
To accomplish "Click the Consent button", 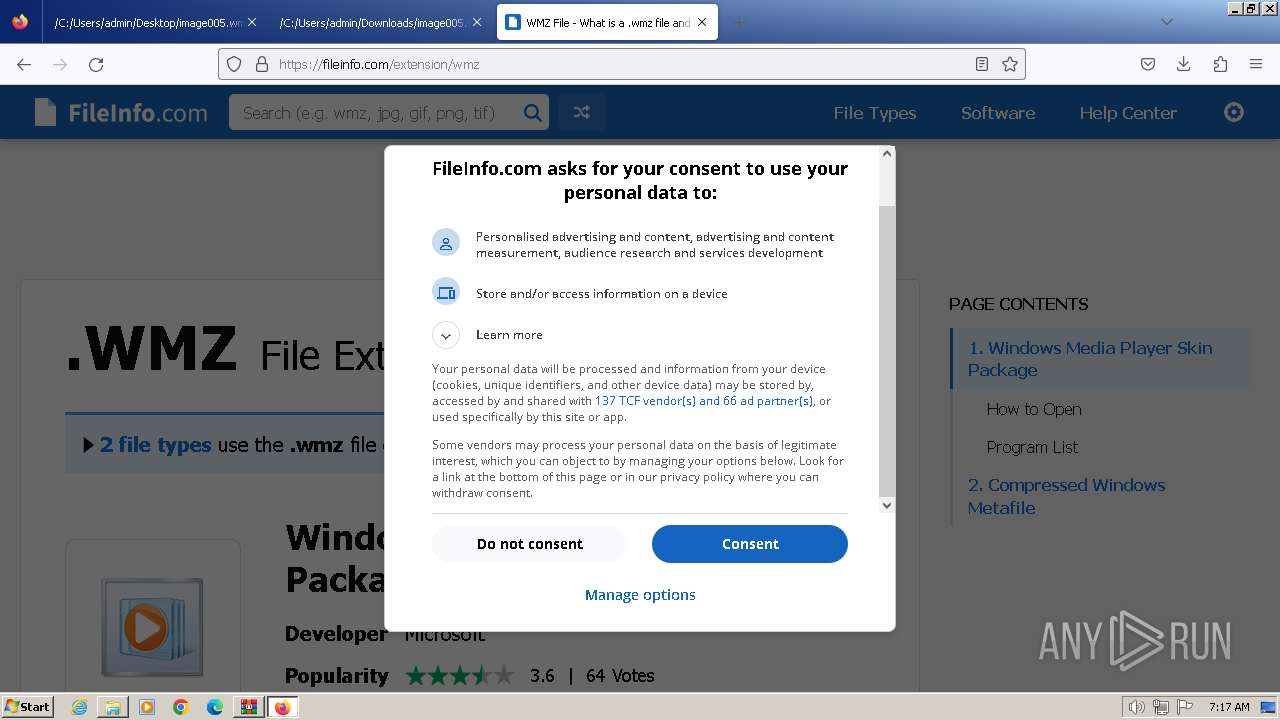I will (x=750, y=544).
